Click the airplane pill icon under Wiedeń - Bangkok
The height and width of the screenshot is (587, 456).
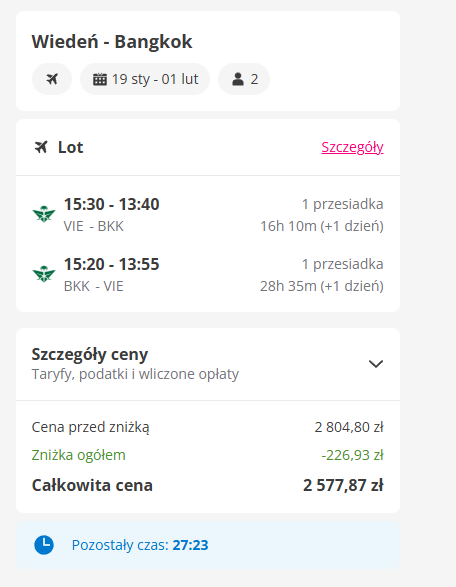point(52,79)
